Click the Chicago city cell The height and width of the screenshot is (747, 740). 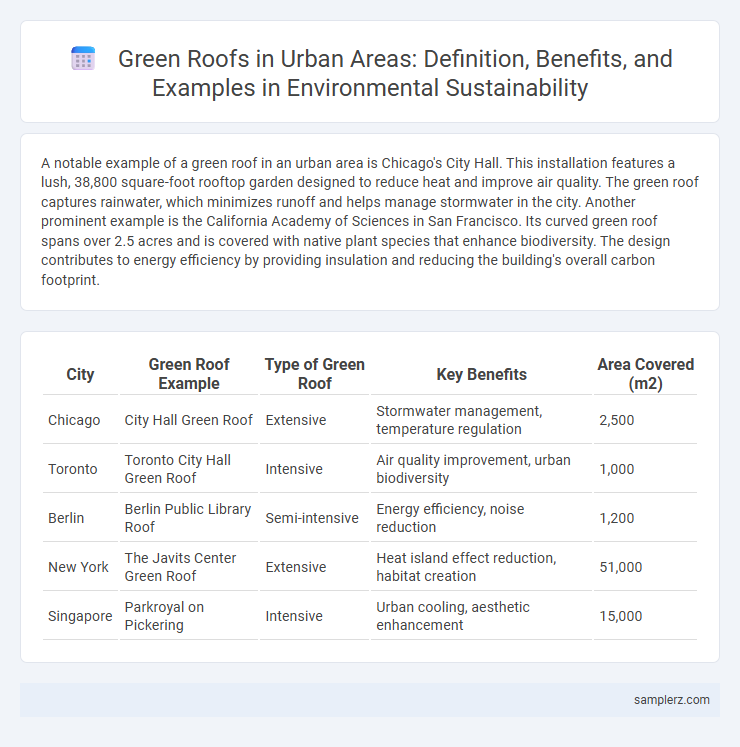coord(80,420)
